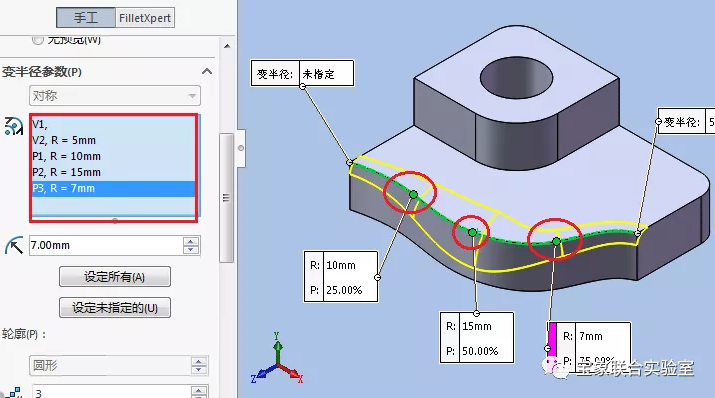Click the magenta handle on the 7mm callout
Image resolution: width=715 pixels, height=398 pixels.
pyautogui.click(x=552, y=340)
